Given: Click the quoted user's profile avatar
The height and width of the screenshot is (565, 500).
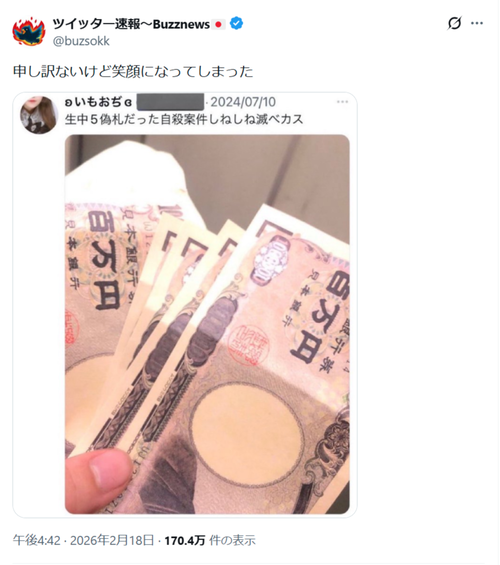Looking at the screenshot, I should (39, 115).
